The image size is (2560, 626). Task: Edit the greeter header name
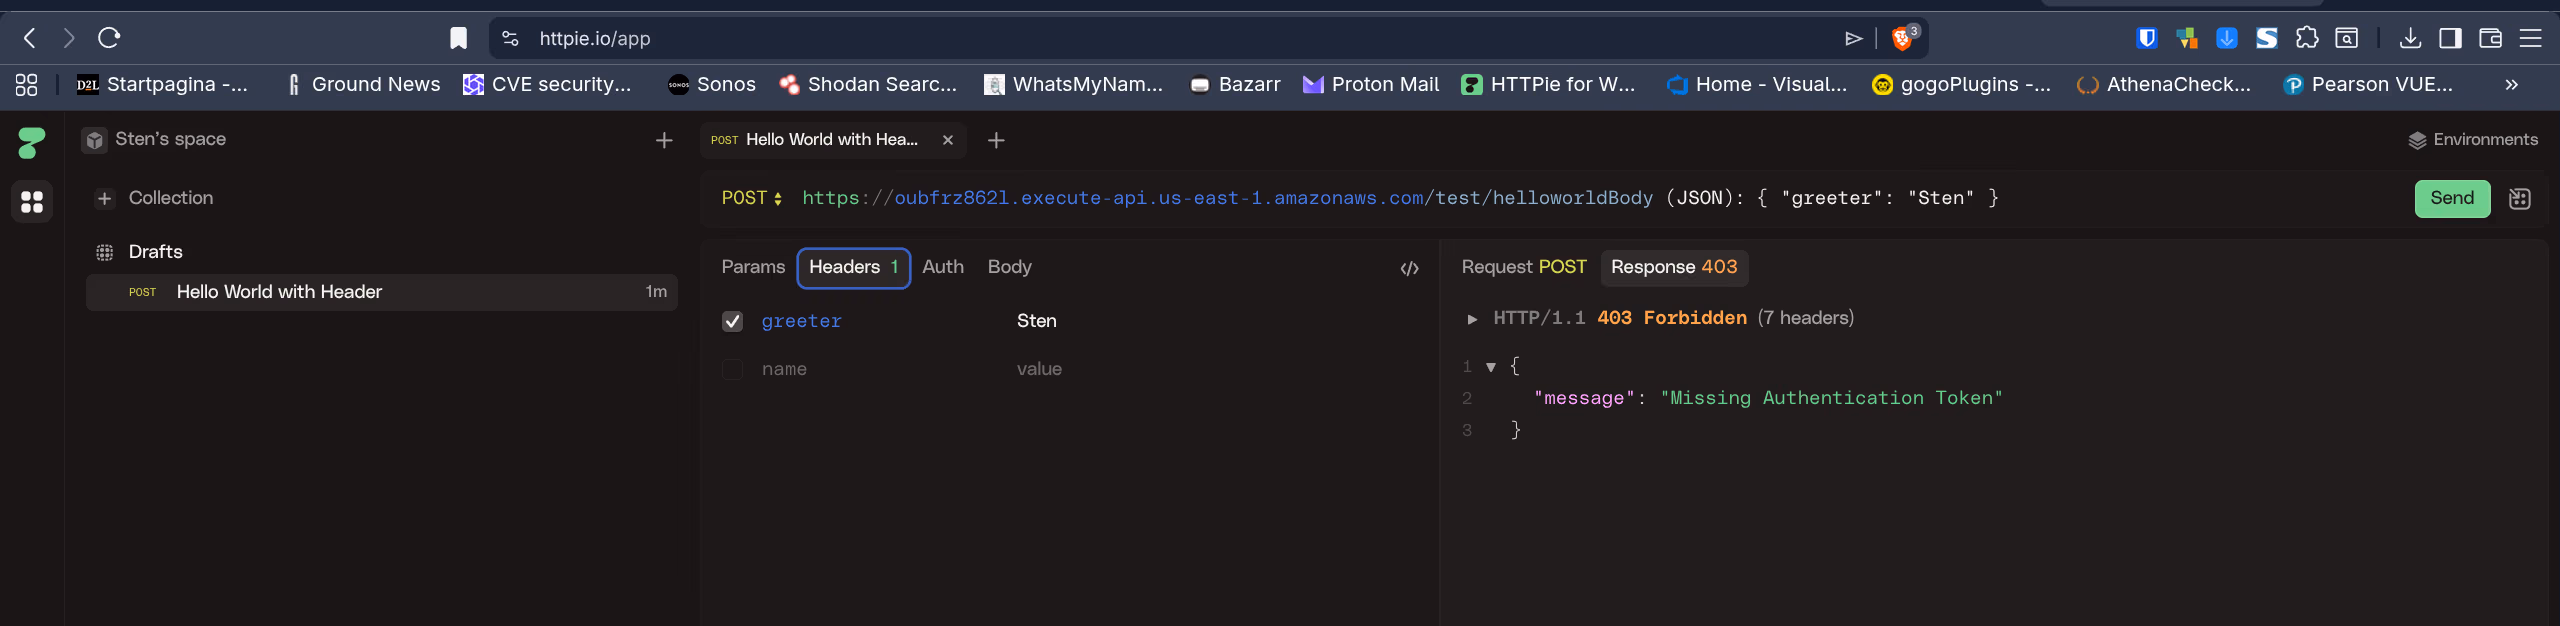pos(801,321)
